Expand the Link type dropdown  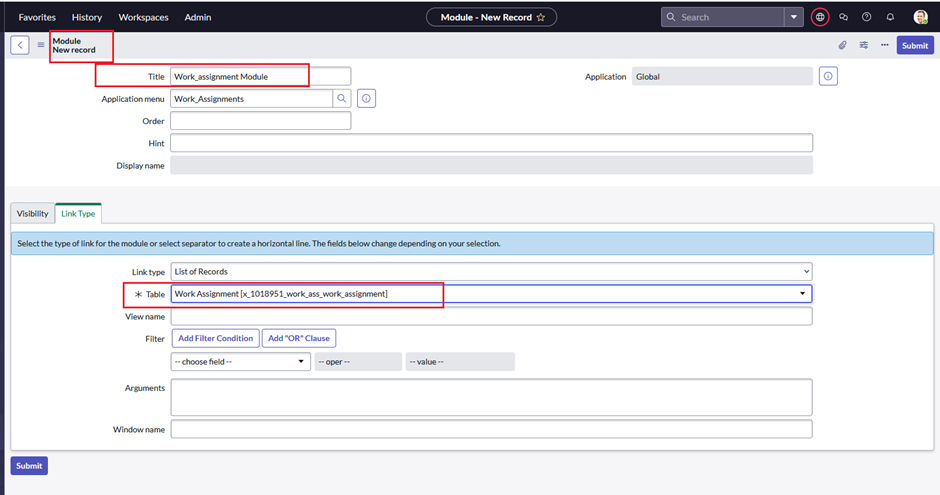(x=491, y=272)
